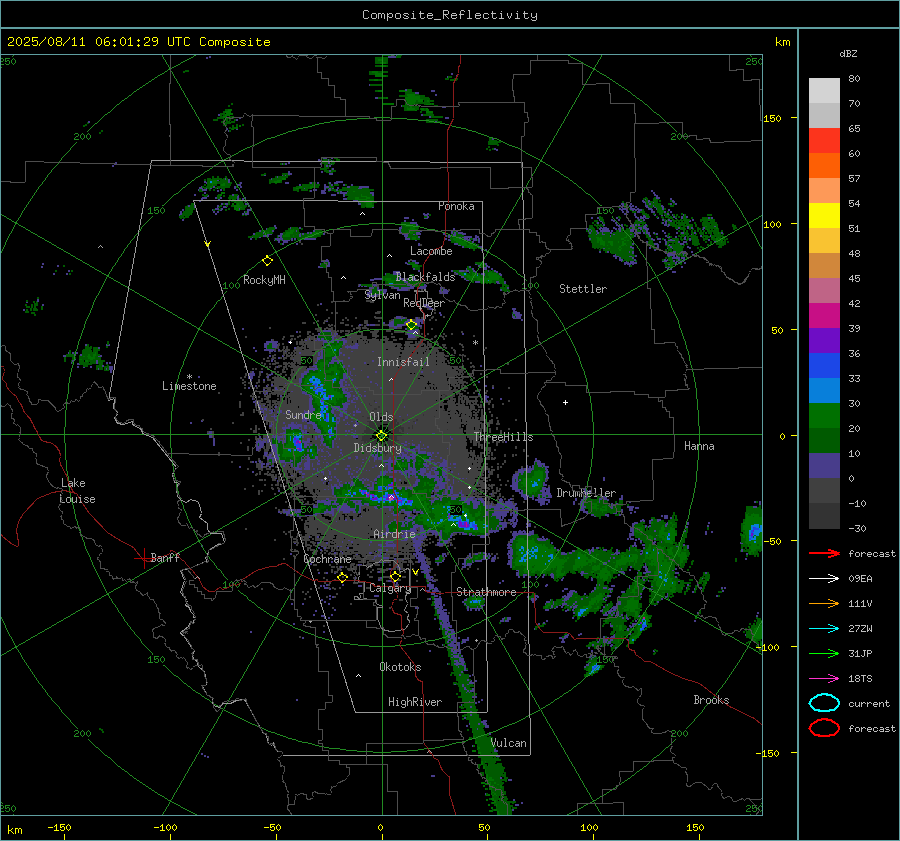900x841 pixels.
Task: Click the purple 39 dBZ color swatch
Action: 824,340
